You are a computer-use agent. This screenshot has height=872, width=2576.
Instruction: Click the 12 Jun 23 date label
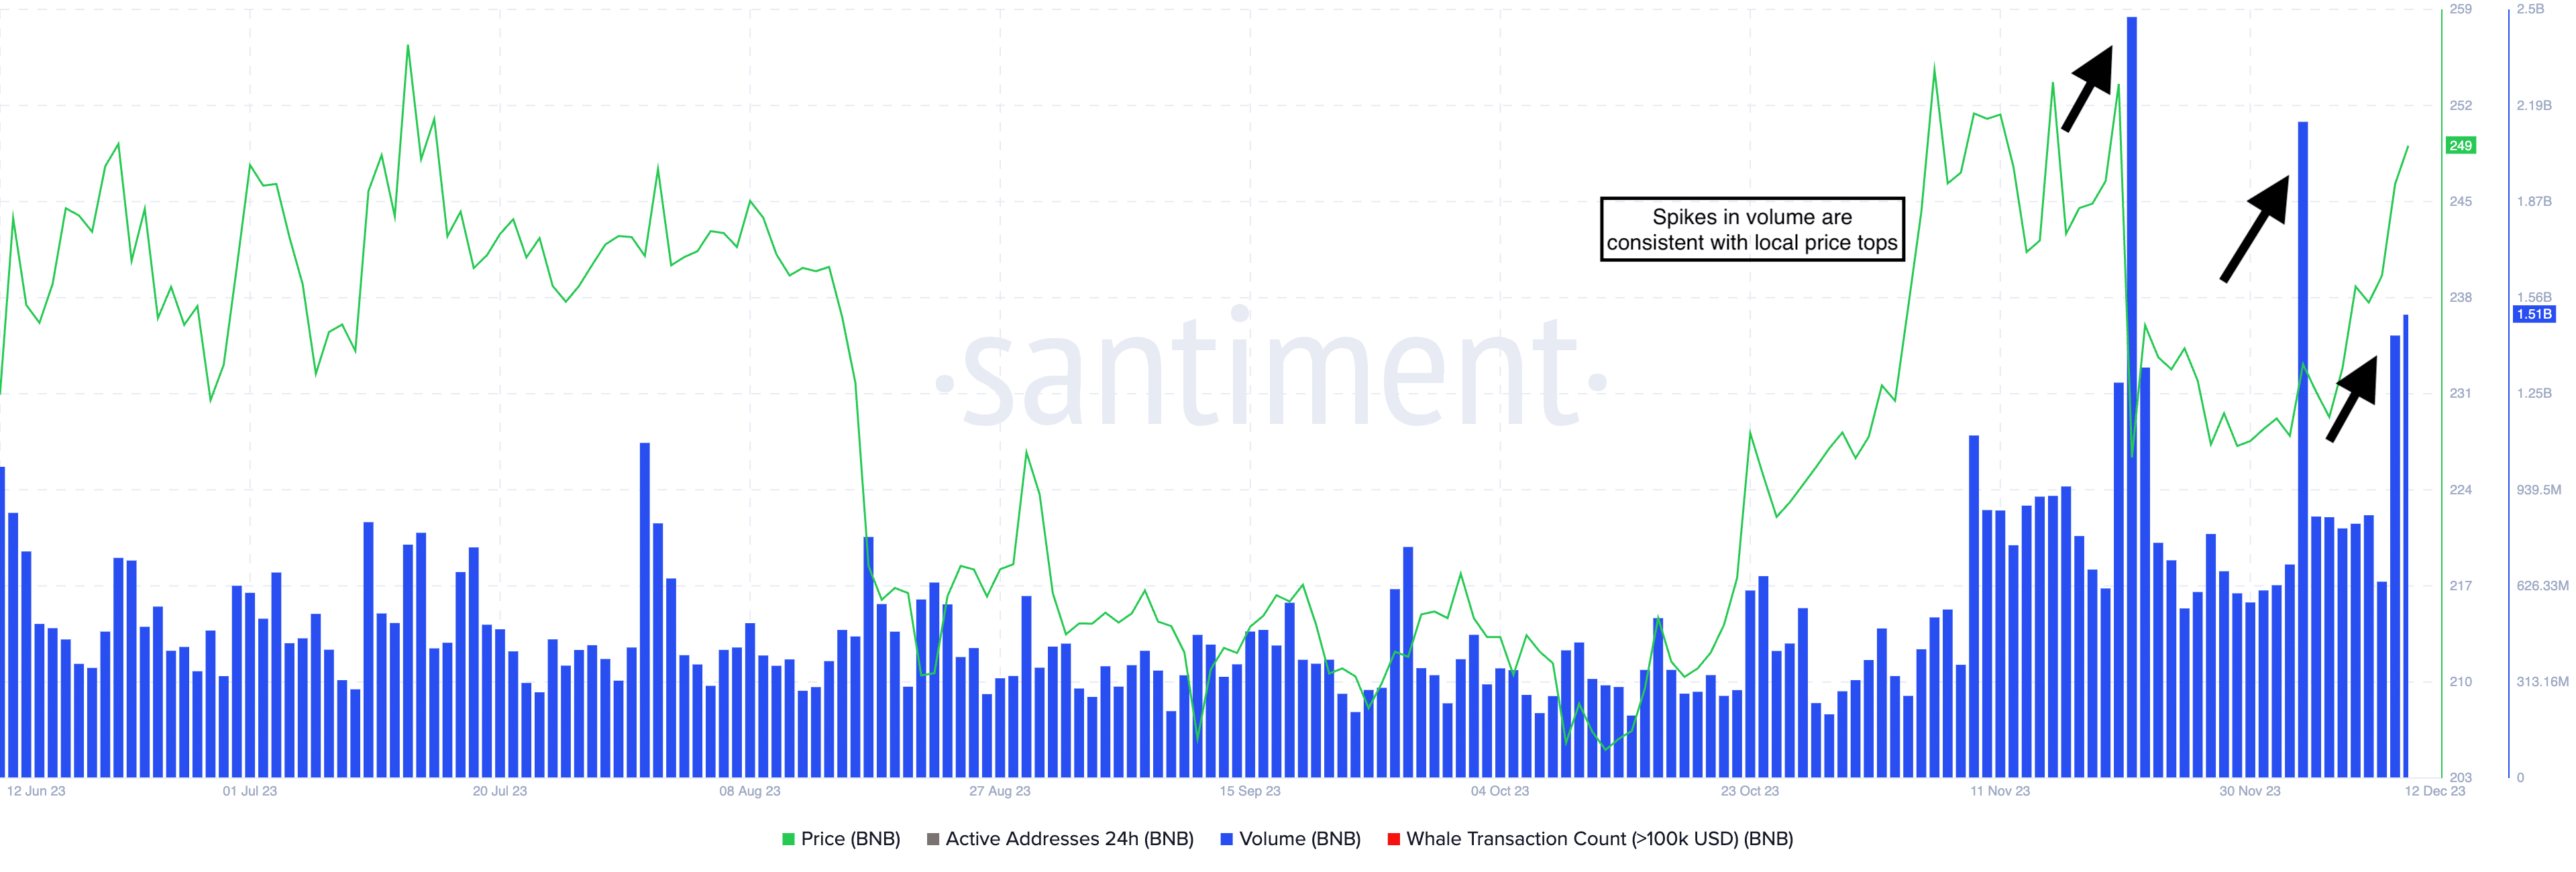pyautogui.click(x=36, y=791)
